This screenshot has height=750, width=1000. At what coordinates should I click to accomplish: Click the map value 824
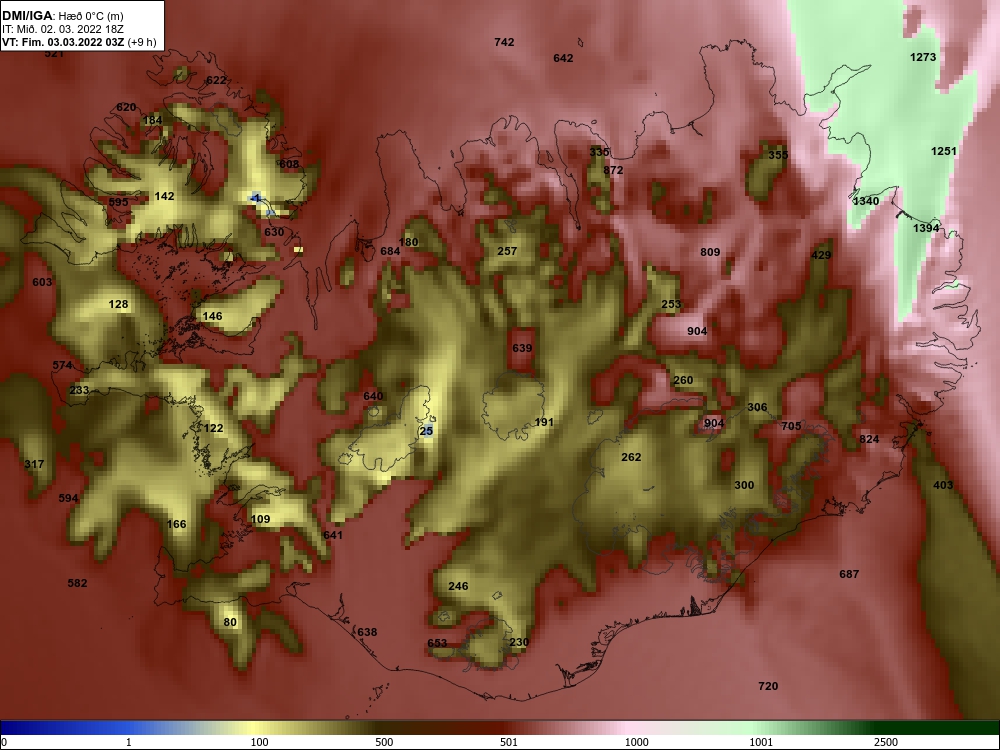(869, 439)
